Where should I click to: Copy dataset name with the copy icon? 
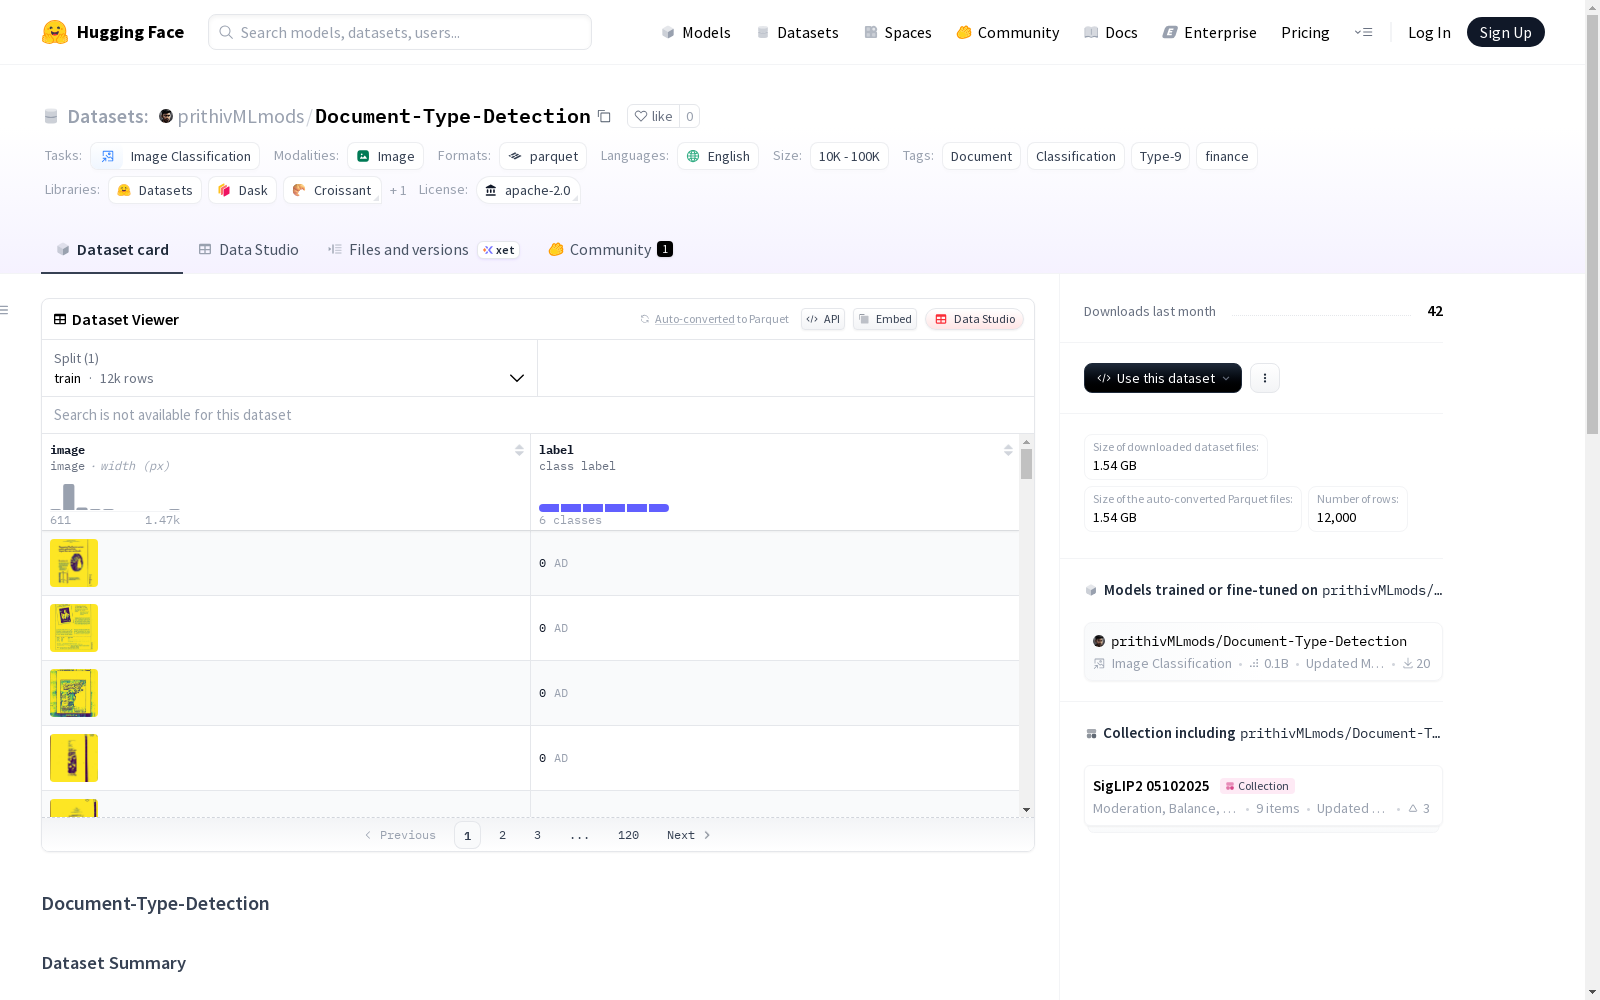604,116
